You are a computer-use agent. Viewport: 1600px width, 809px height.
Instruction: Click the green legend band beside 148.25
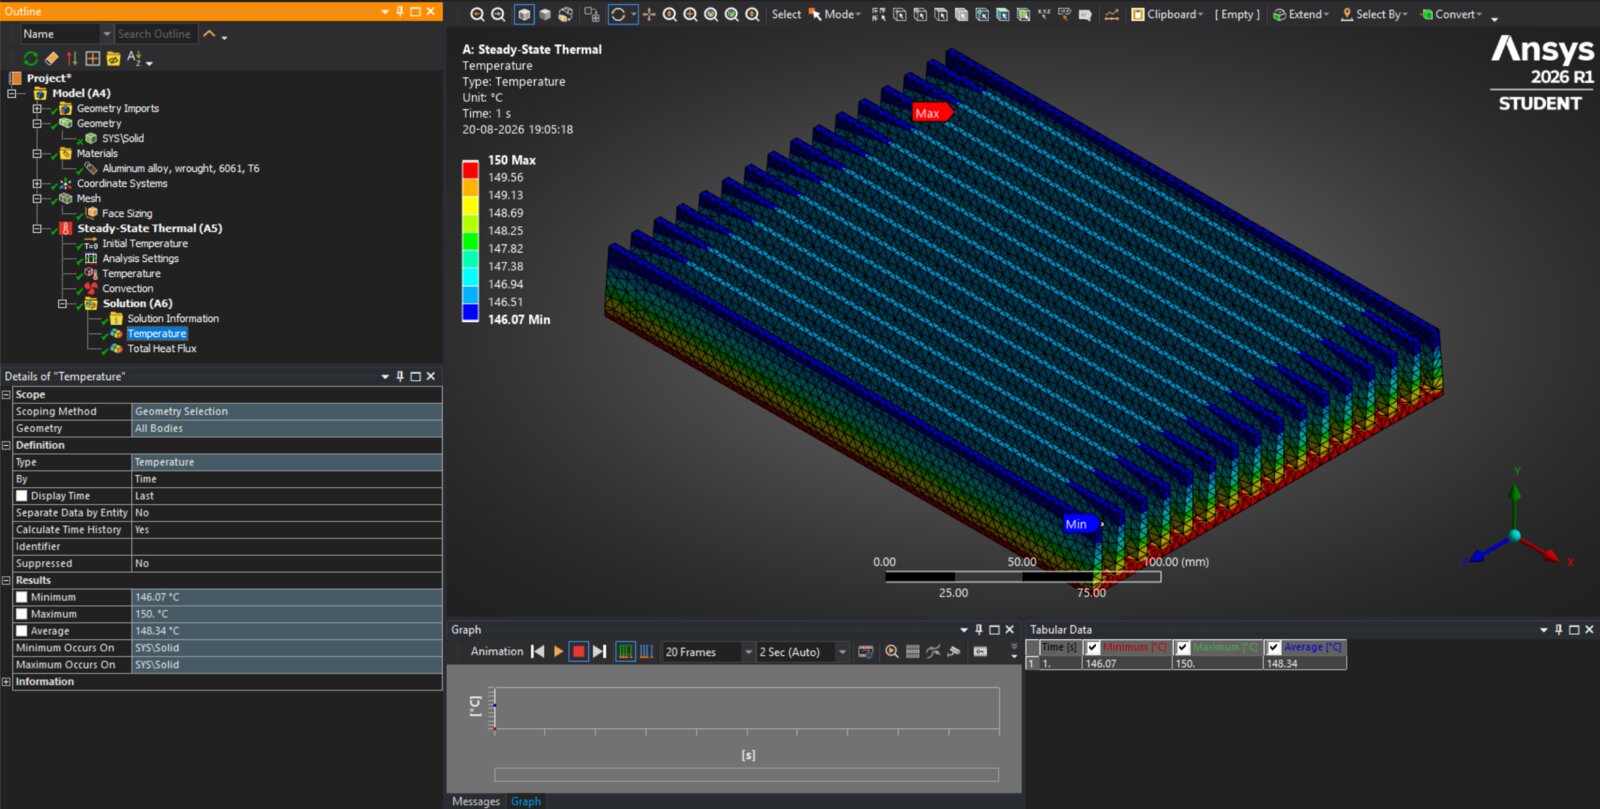click(470, 241)
